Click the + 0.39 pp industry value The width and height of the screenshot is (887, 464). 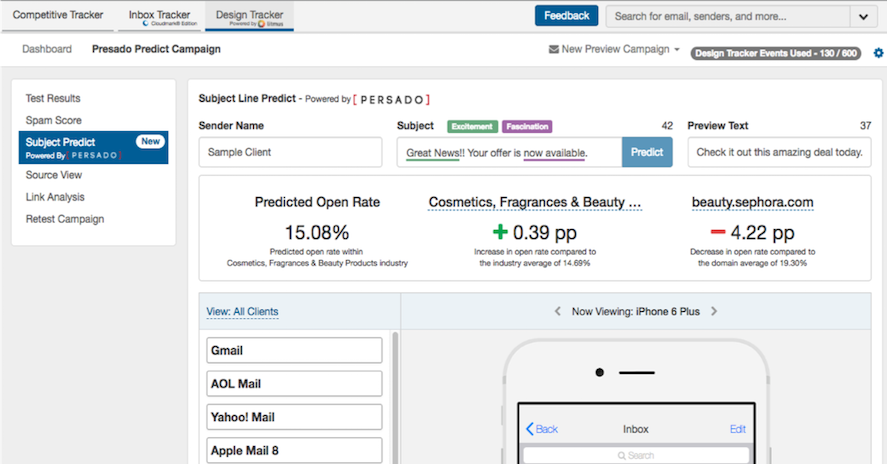click(535, 233)
